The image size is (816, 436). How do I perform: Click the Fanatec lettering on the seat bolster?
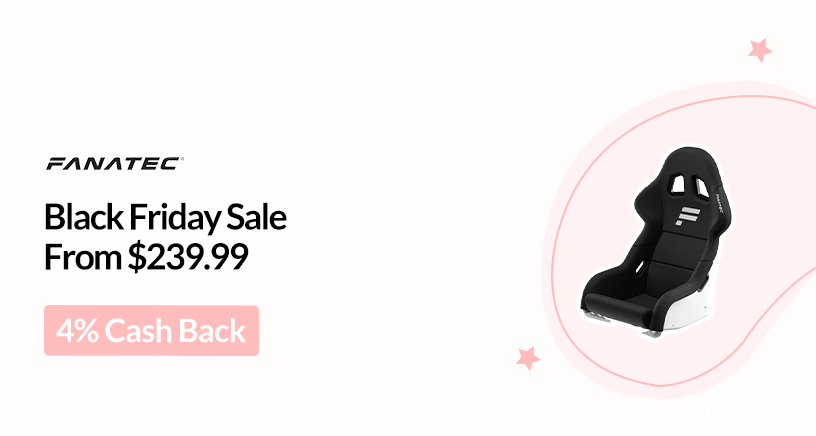click(719, 203)
